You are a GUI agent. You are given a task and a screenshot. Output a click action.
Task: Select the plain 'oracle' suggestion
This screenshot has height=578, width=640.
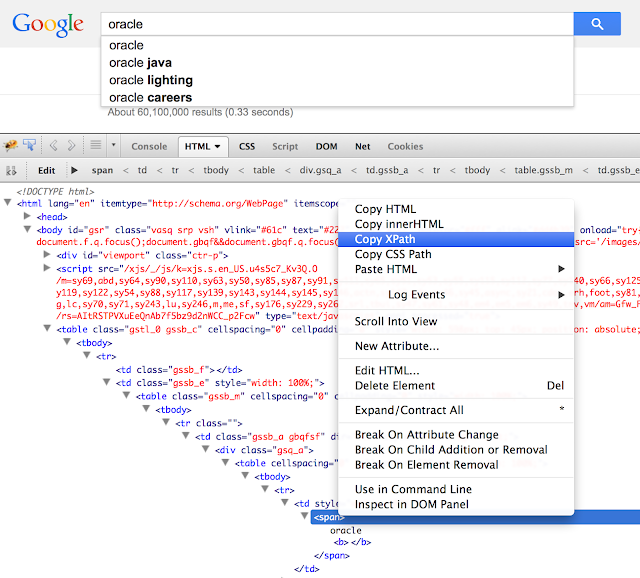[337, 45]
